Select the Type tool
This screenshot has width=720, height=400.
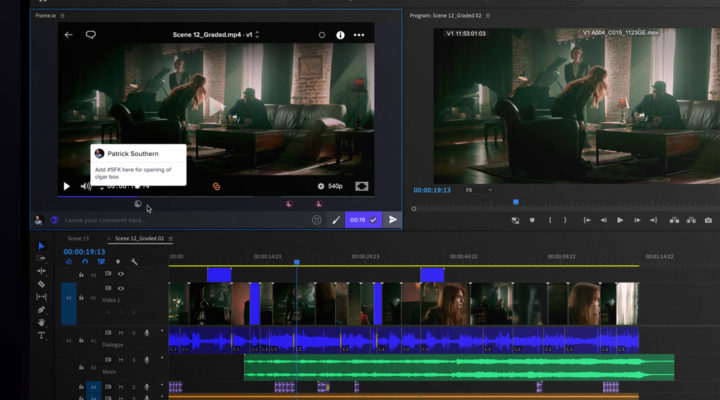(41, 335)
